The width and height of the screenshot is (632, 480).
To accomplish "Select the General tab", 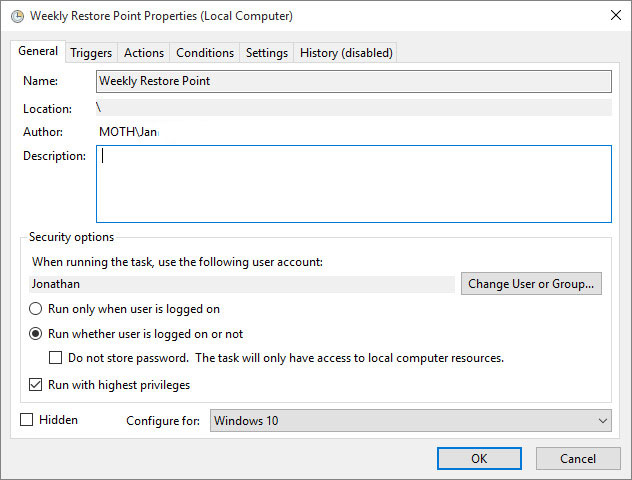I will (38, 52).
